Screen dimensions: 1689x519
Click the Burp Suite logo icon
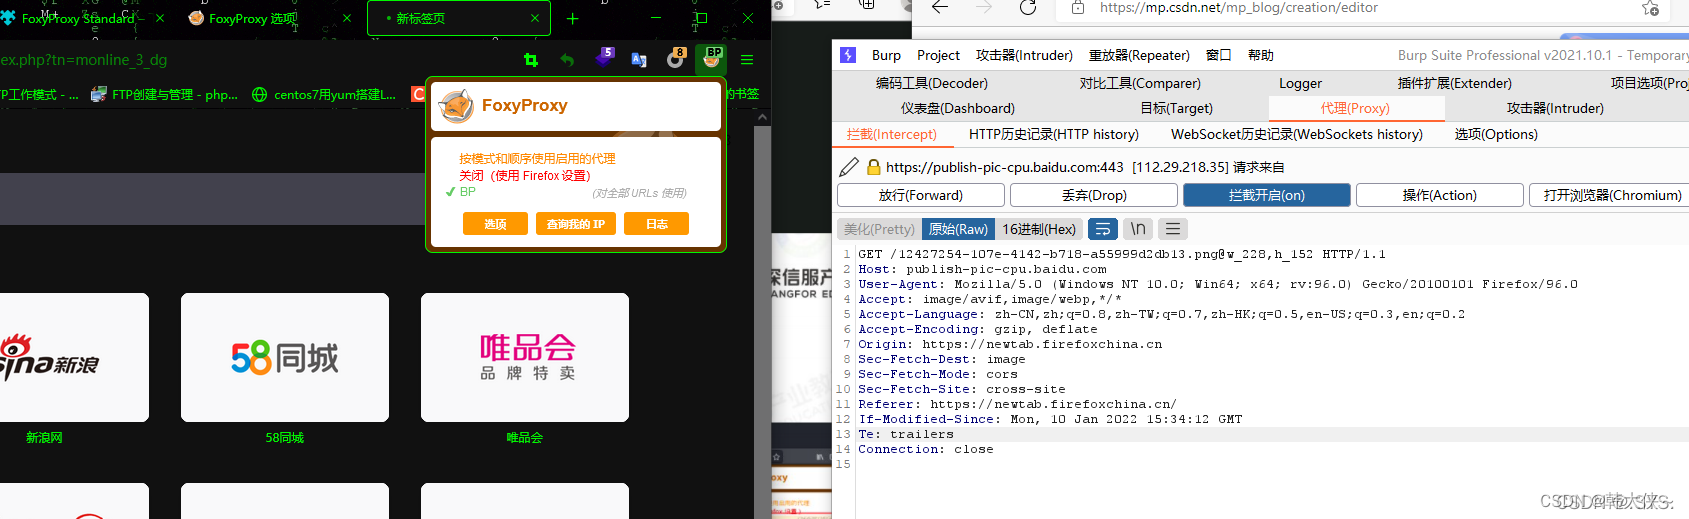coord(848,55)
